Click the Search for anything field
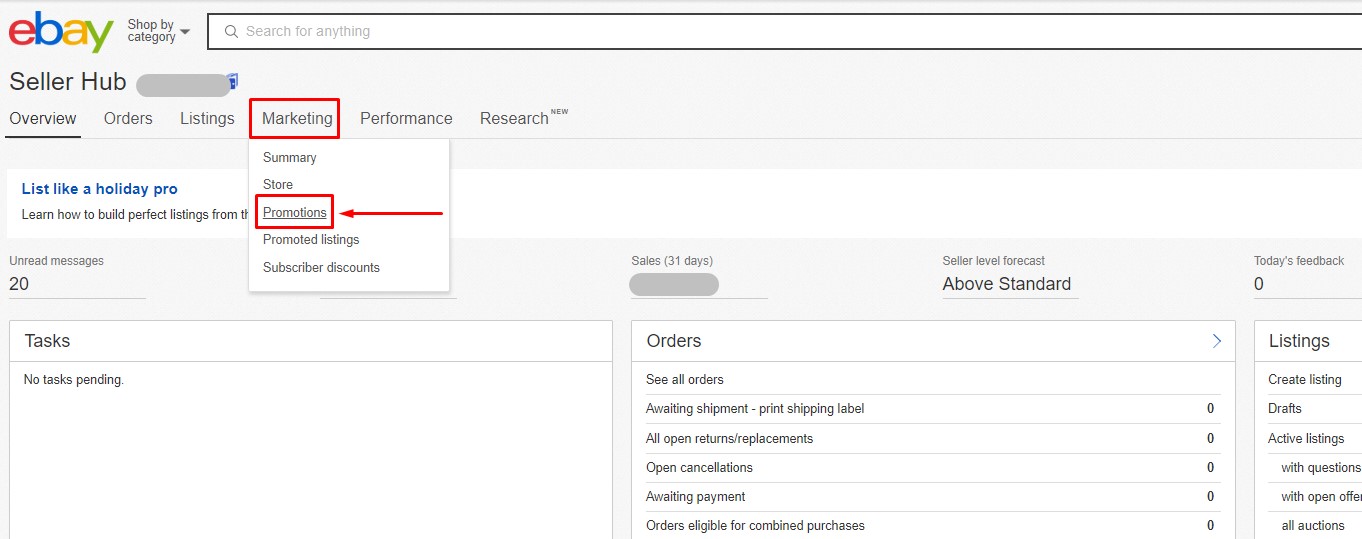This screenshot has width=1362, height=539. 785,32
